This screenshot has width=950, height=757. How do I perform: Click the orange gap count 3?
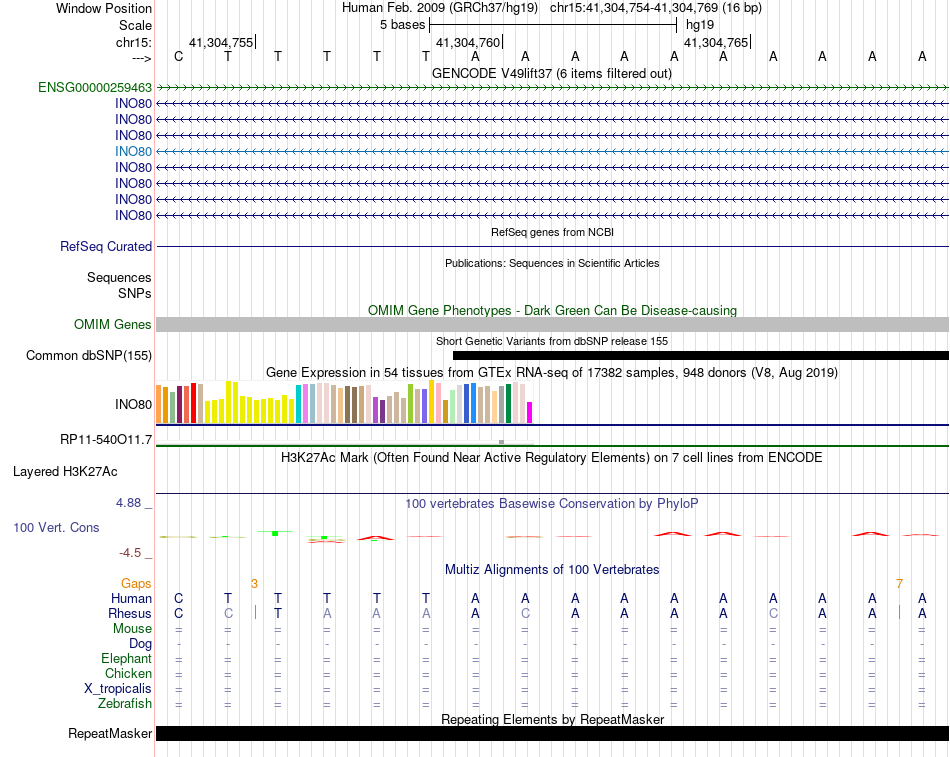click(254, 584)
